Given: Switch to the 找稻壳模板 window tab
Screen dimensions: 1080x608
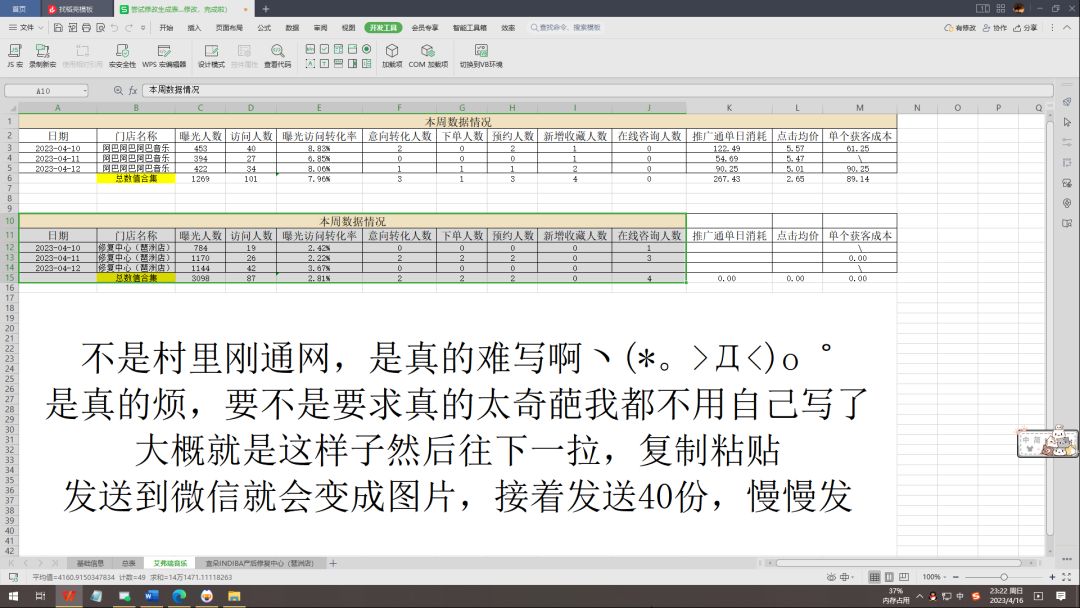Looking at the screenshot, I should pos(76,9).
